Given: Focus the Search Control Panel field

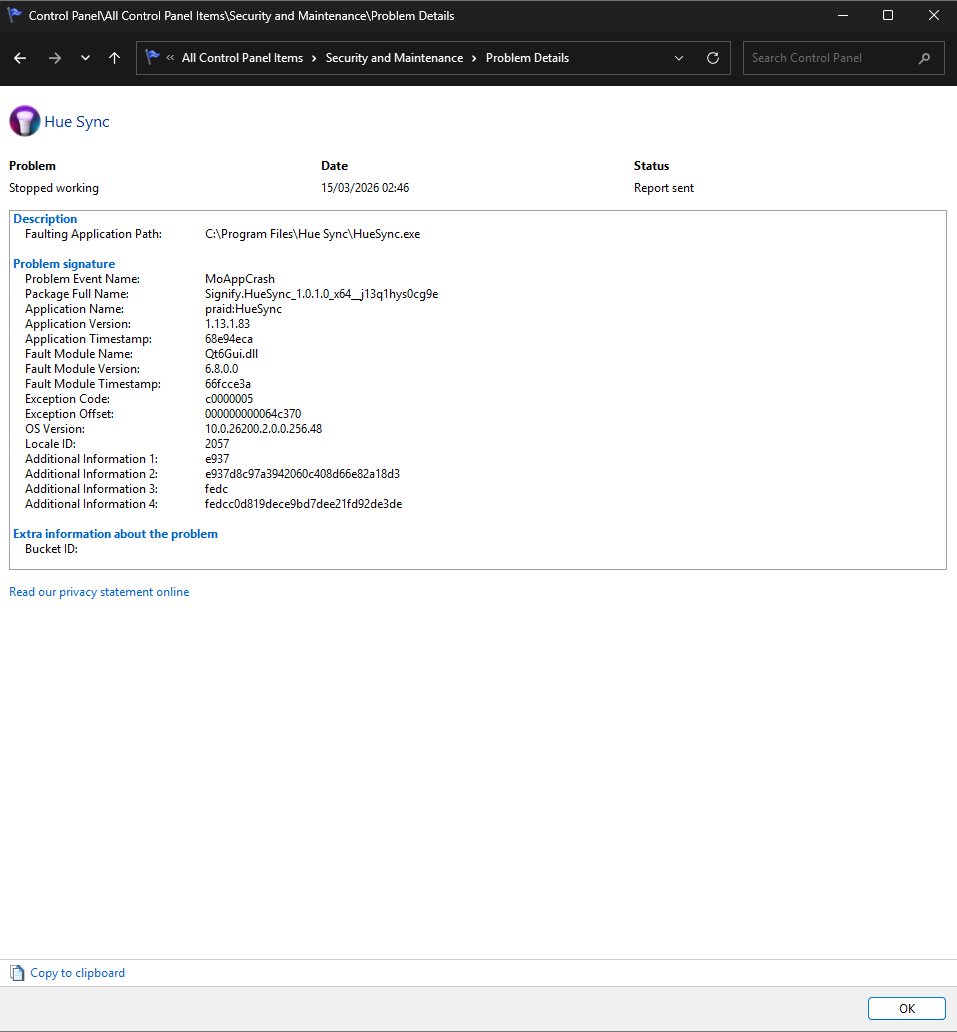Looking at the screenshot, I should point(844,58).
